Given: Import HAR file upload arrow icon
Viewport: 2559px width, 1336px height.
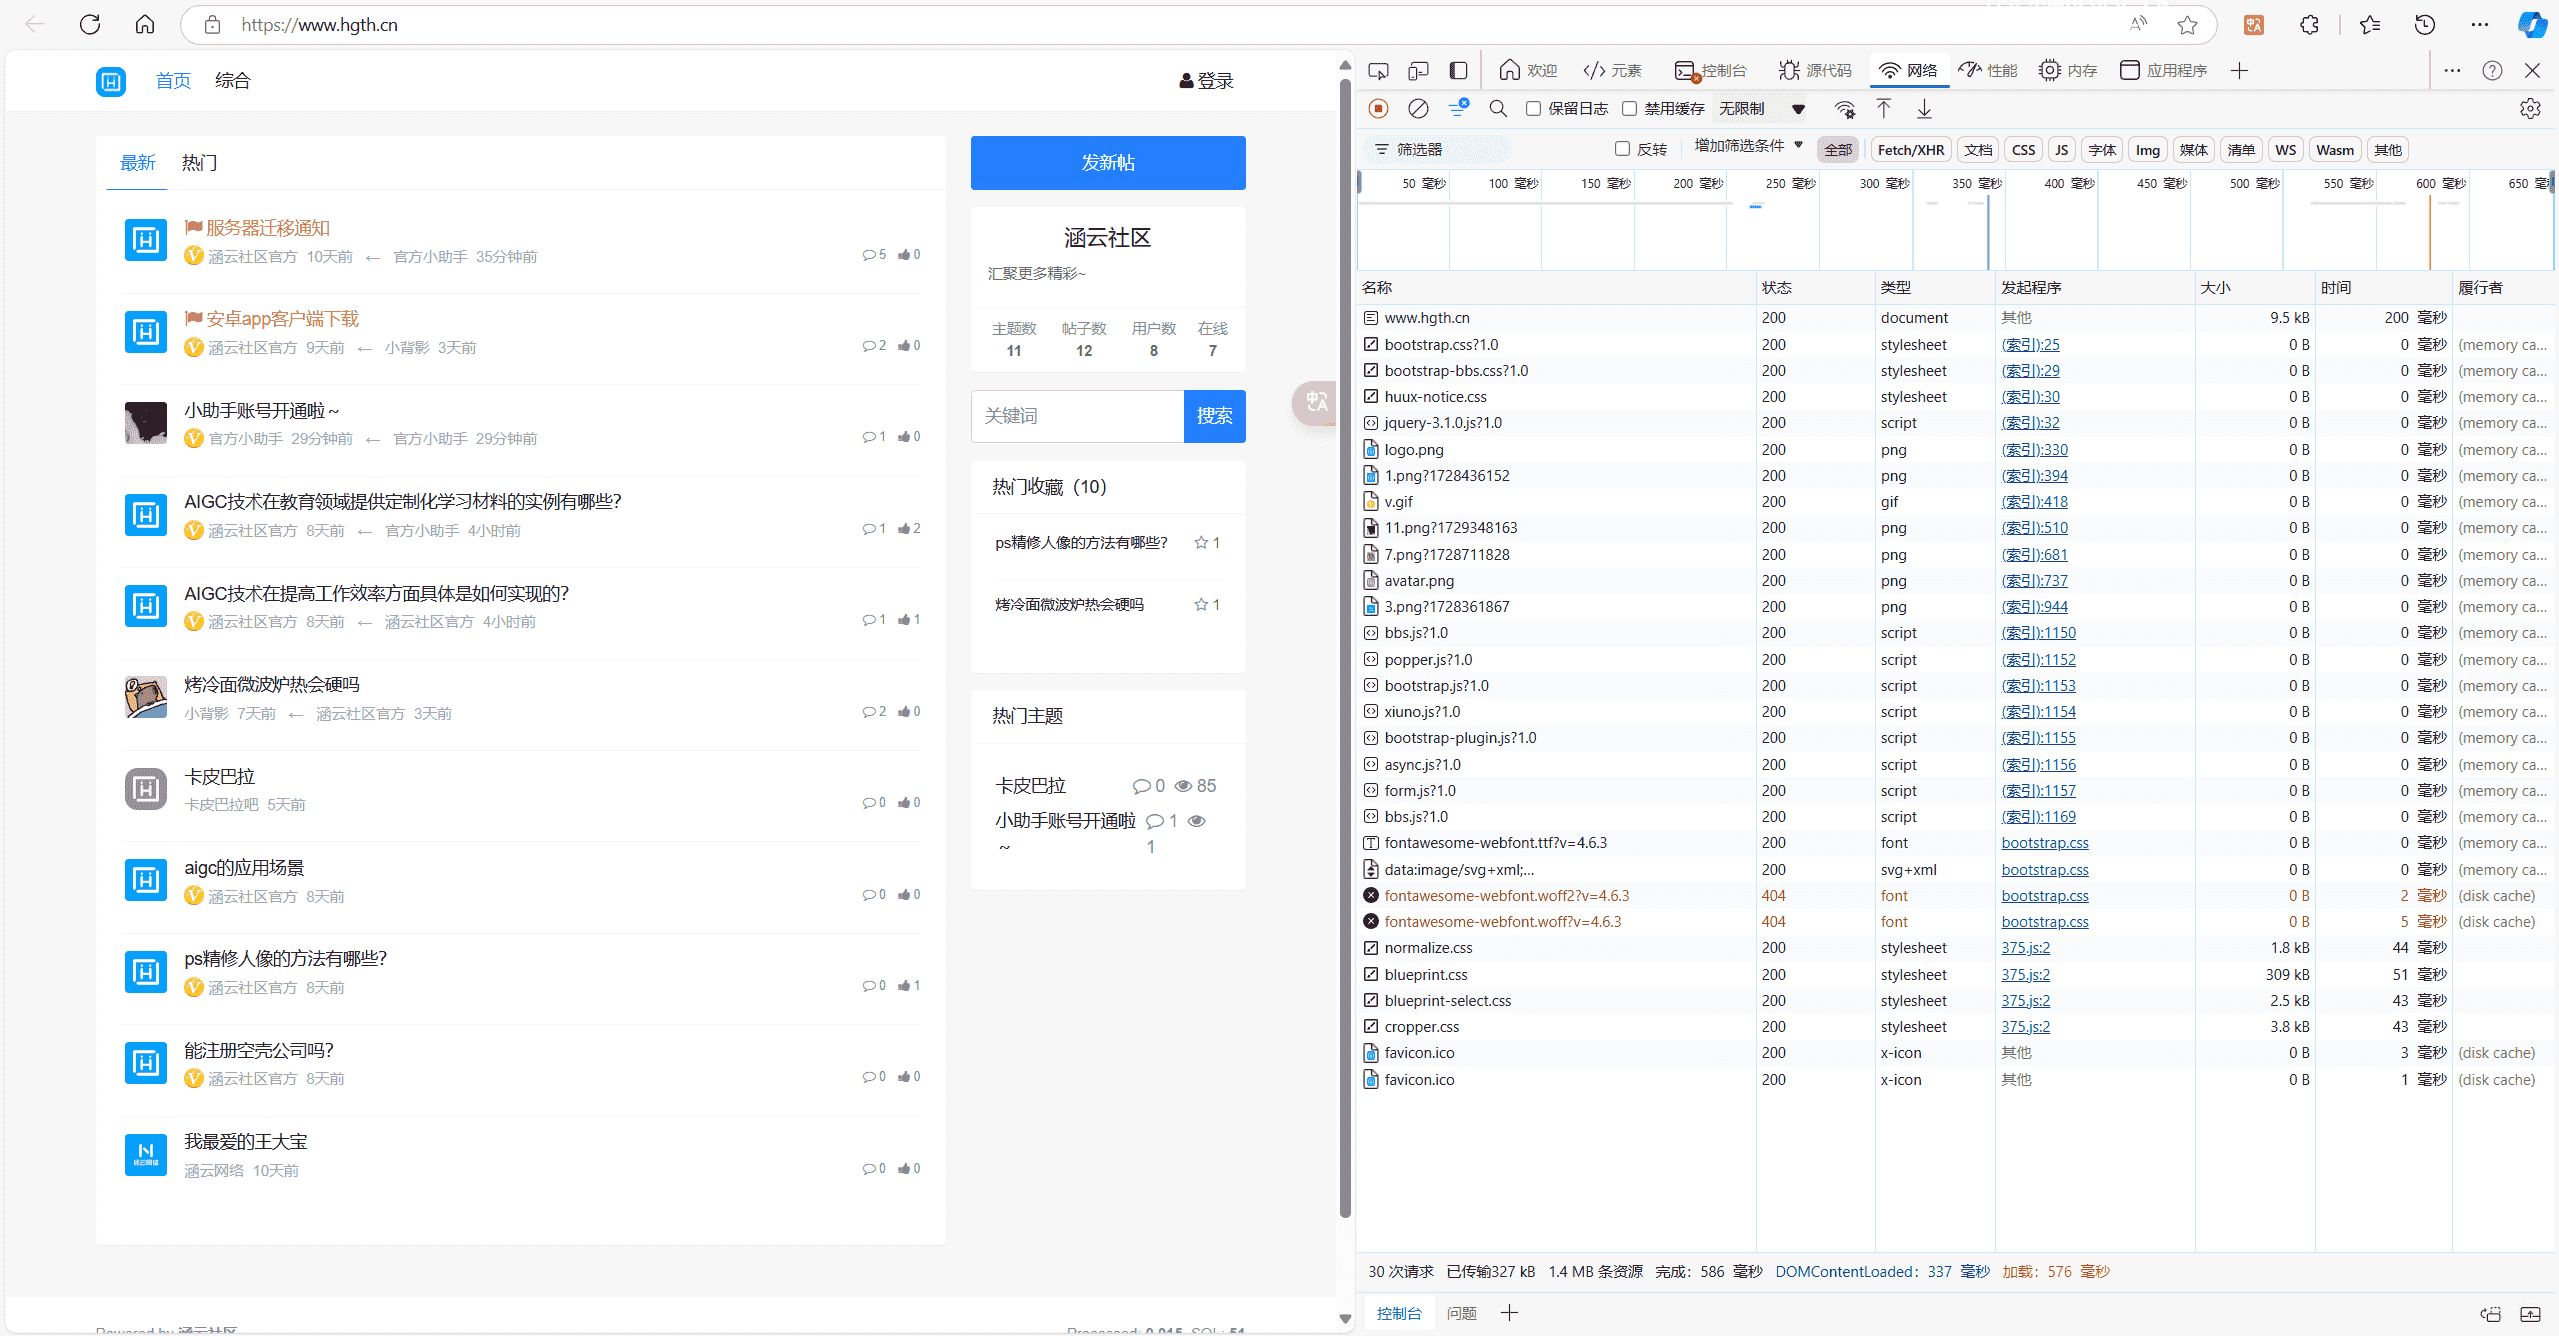Looking at the screenshot, I should click(1884, 108).
